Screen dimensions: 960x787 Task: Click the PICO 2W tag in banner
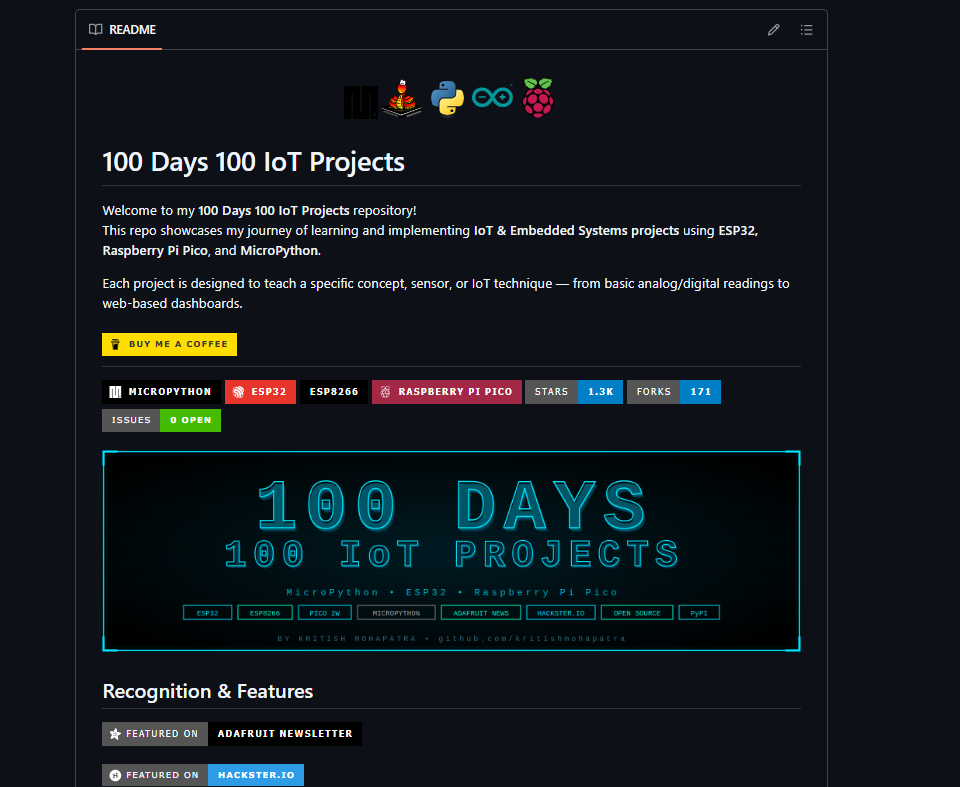[x=324, y=613]
